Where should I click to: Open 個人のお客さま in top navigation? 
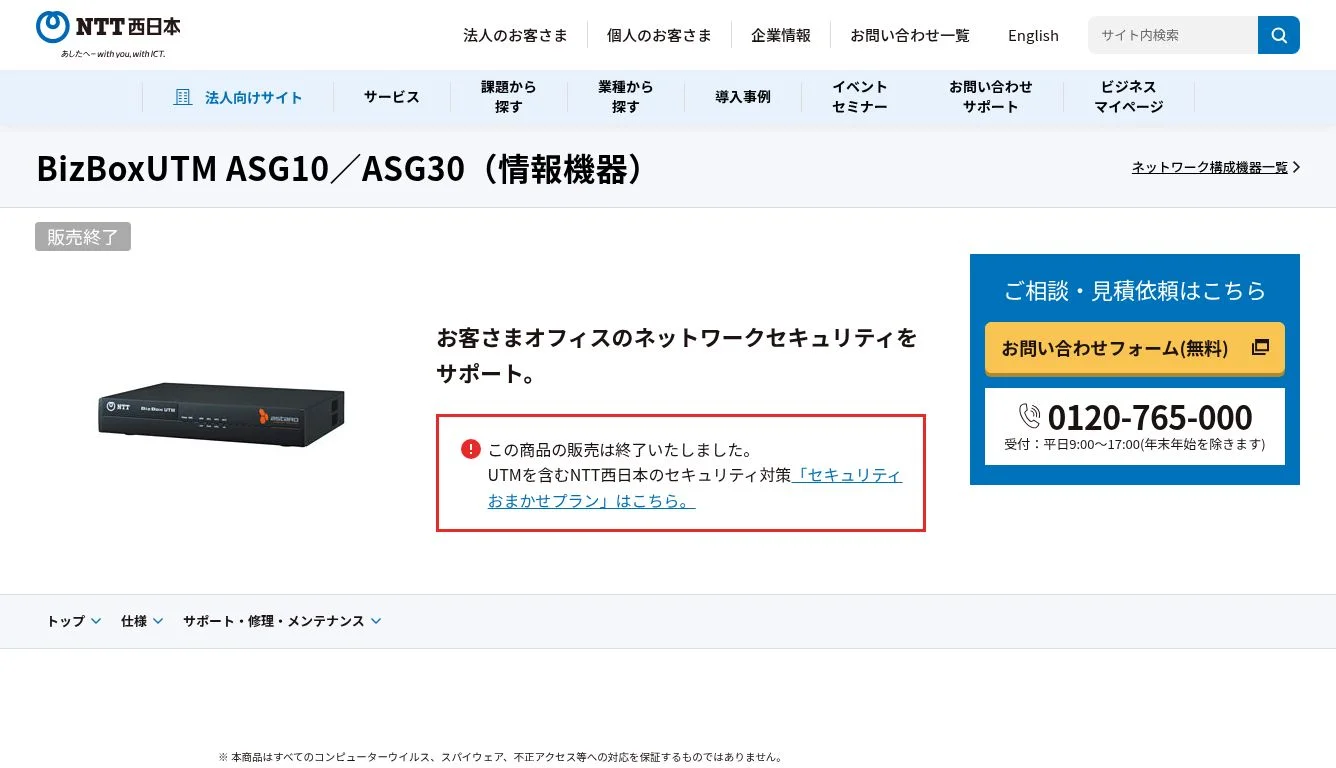659,35
